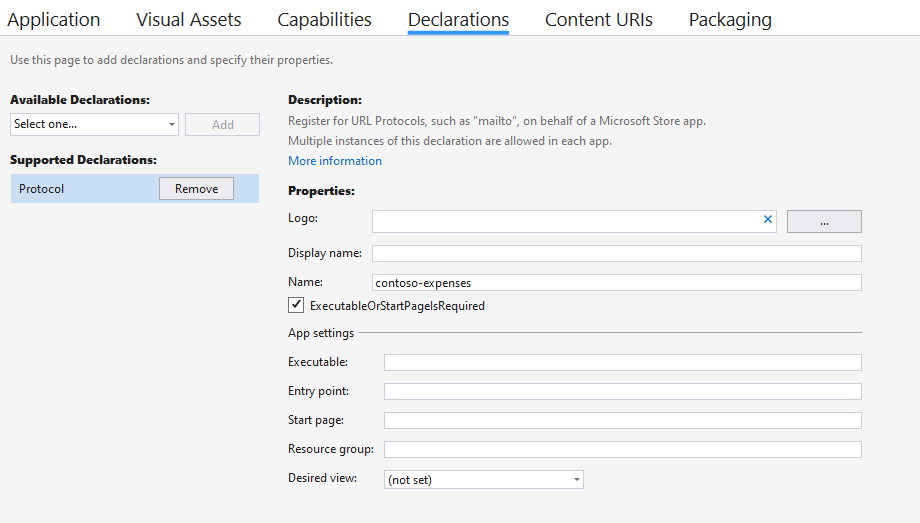920x523 pixels.
Task: Focus the Resource group text field
Action: point(622,449)
